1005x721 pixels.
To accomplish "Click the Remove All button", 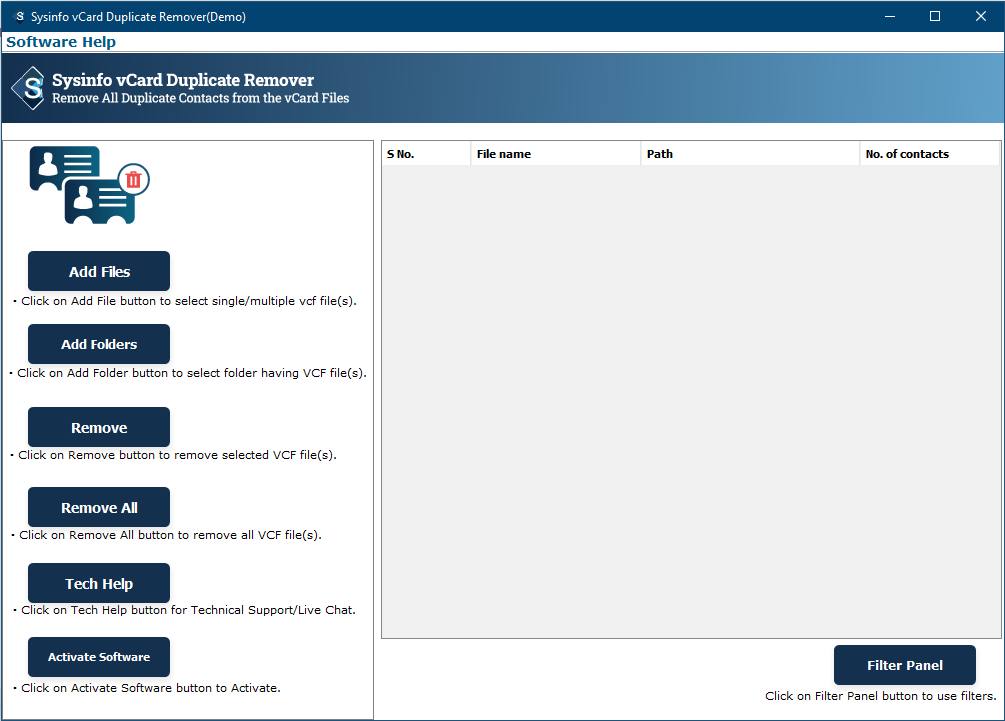I will 99,508.
